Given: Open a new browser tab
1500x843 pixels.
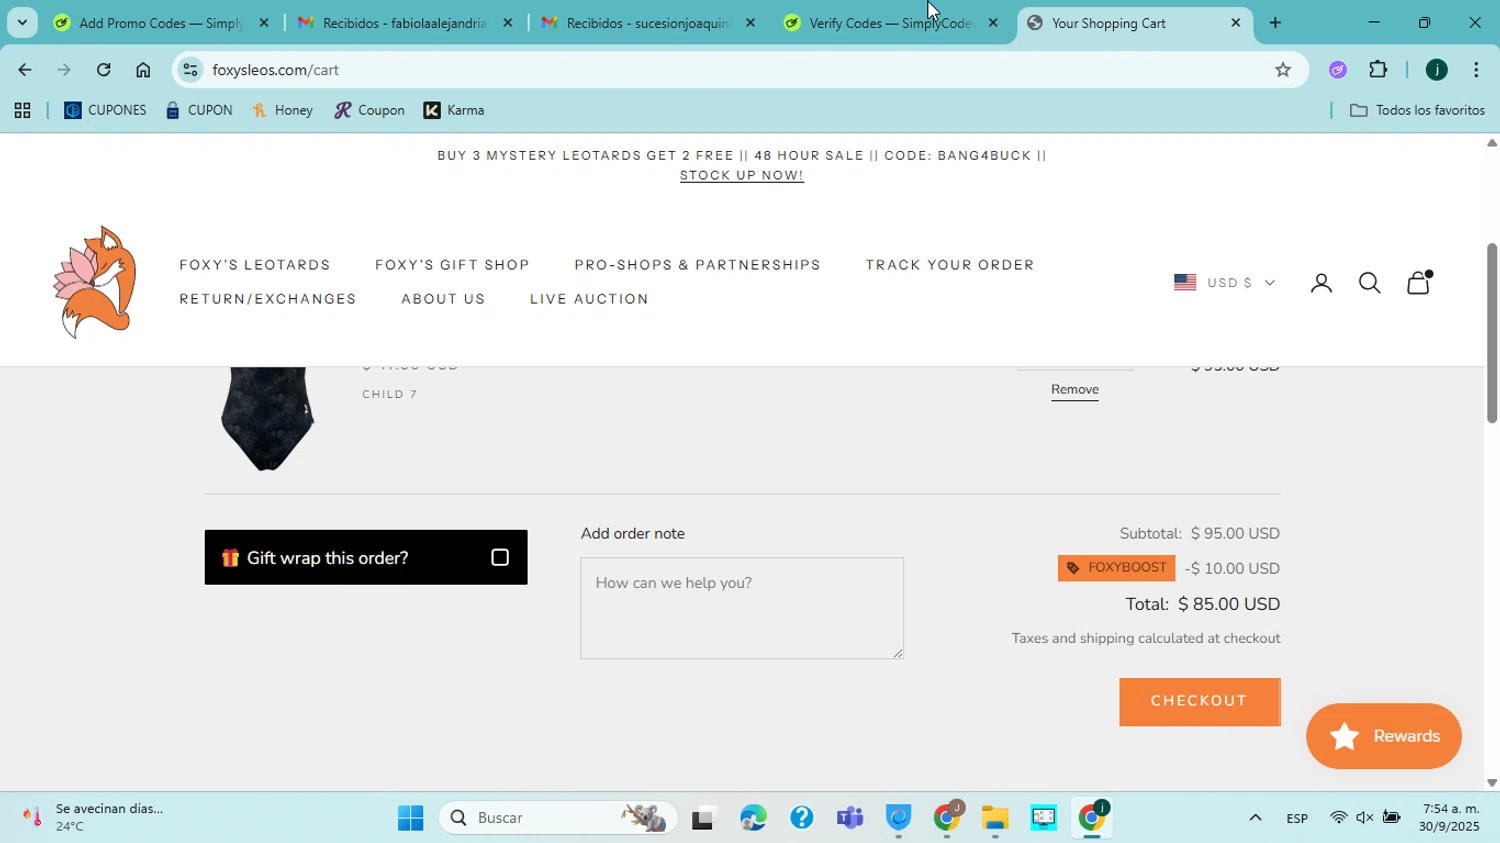Looking at the screenshot, I should click(x=1275, y=22).
